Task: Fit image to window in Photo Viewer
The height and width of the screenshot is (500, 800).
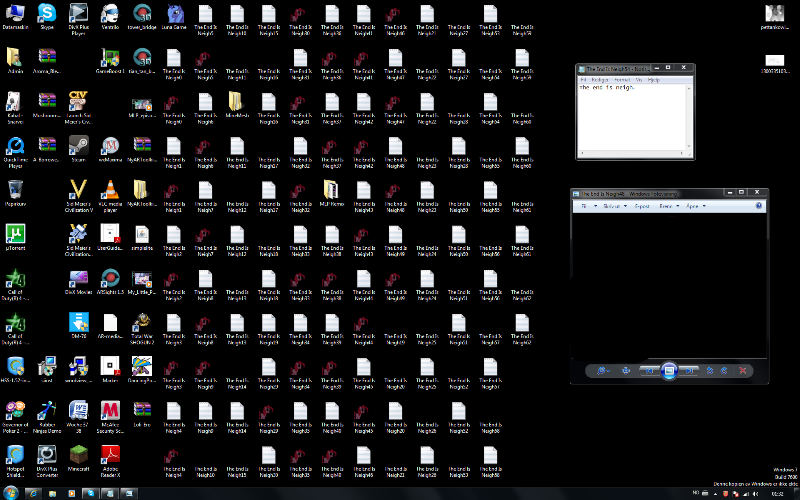Action: [626, 371]
